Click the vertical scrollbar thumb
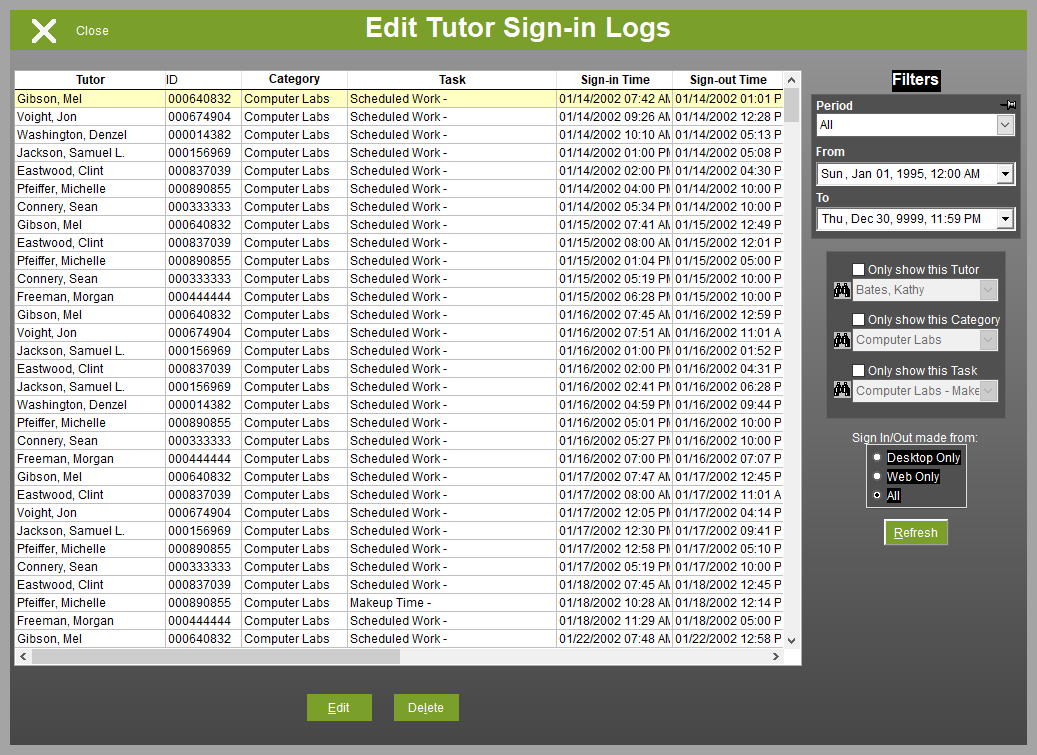1037x755 pixels. pyautogui.click(x=792, y=105)
